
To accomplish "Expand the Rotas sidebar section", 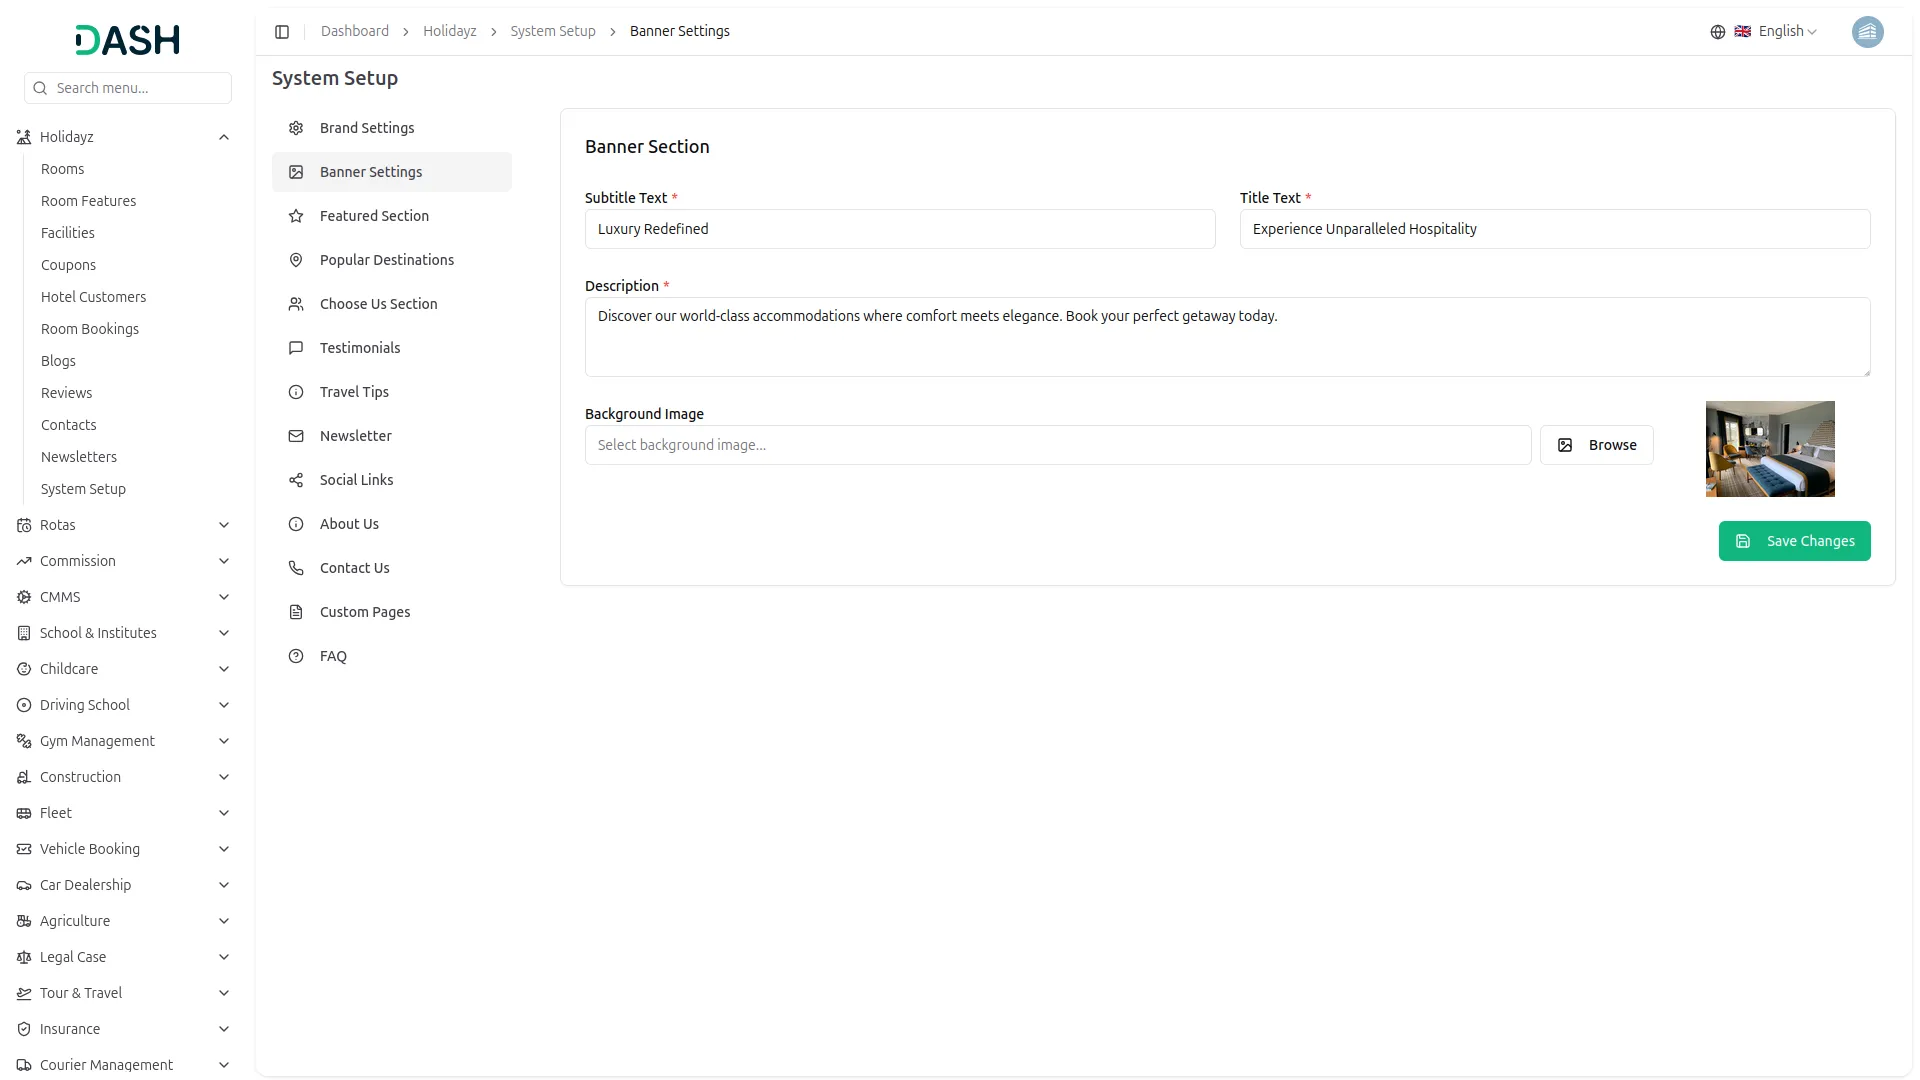I will (x=224, y=525).
